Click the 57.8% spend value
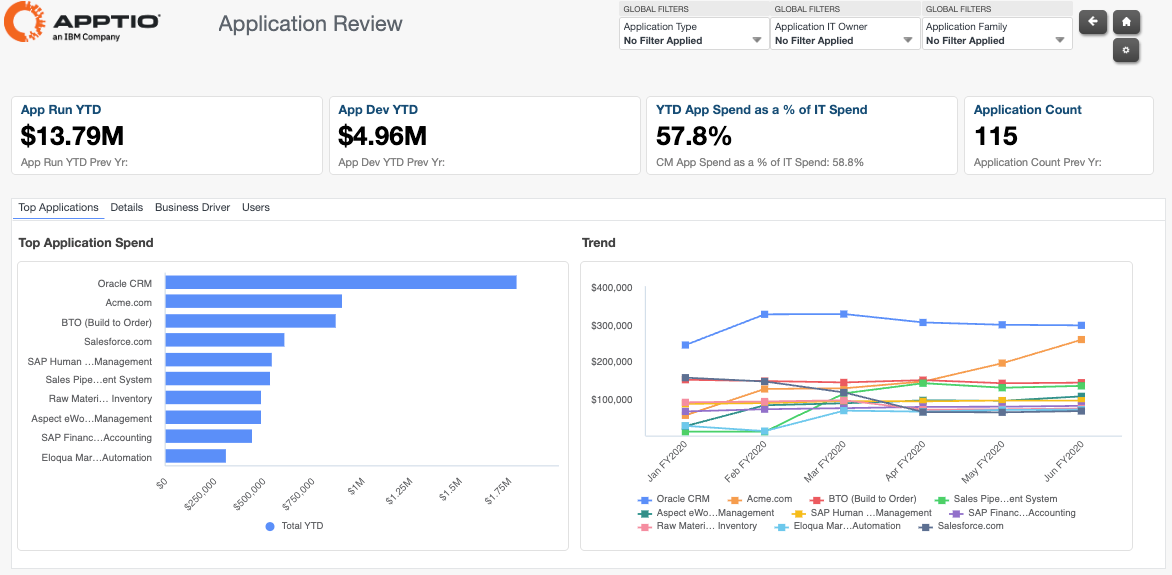The image size is (1172, 575). coord(694,136)
